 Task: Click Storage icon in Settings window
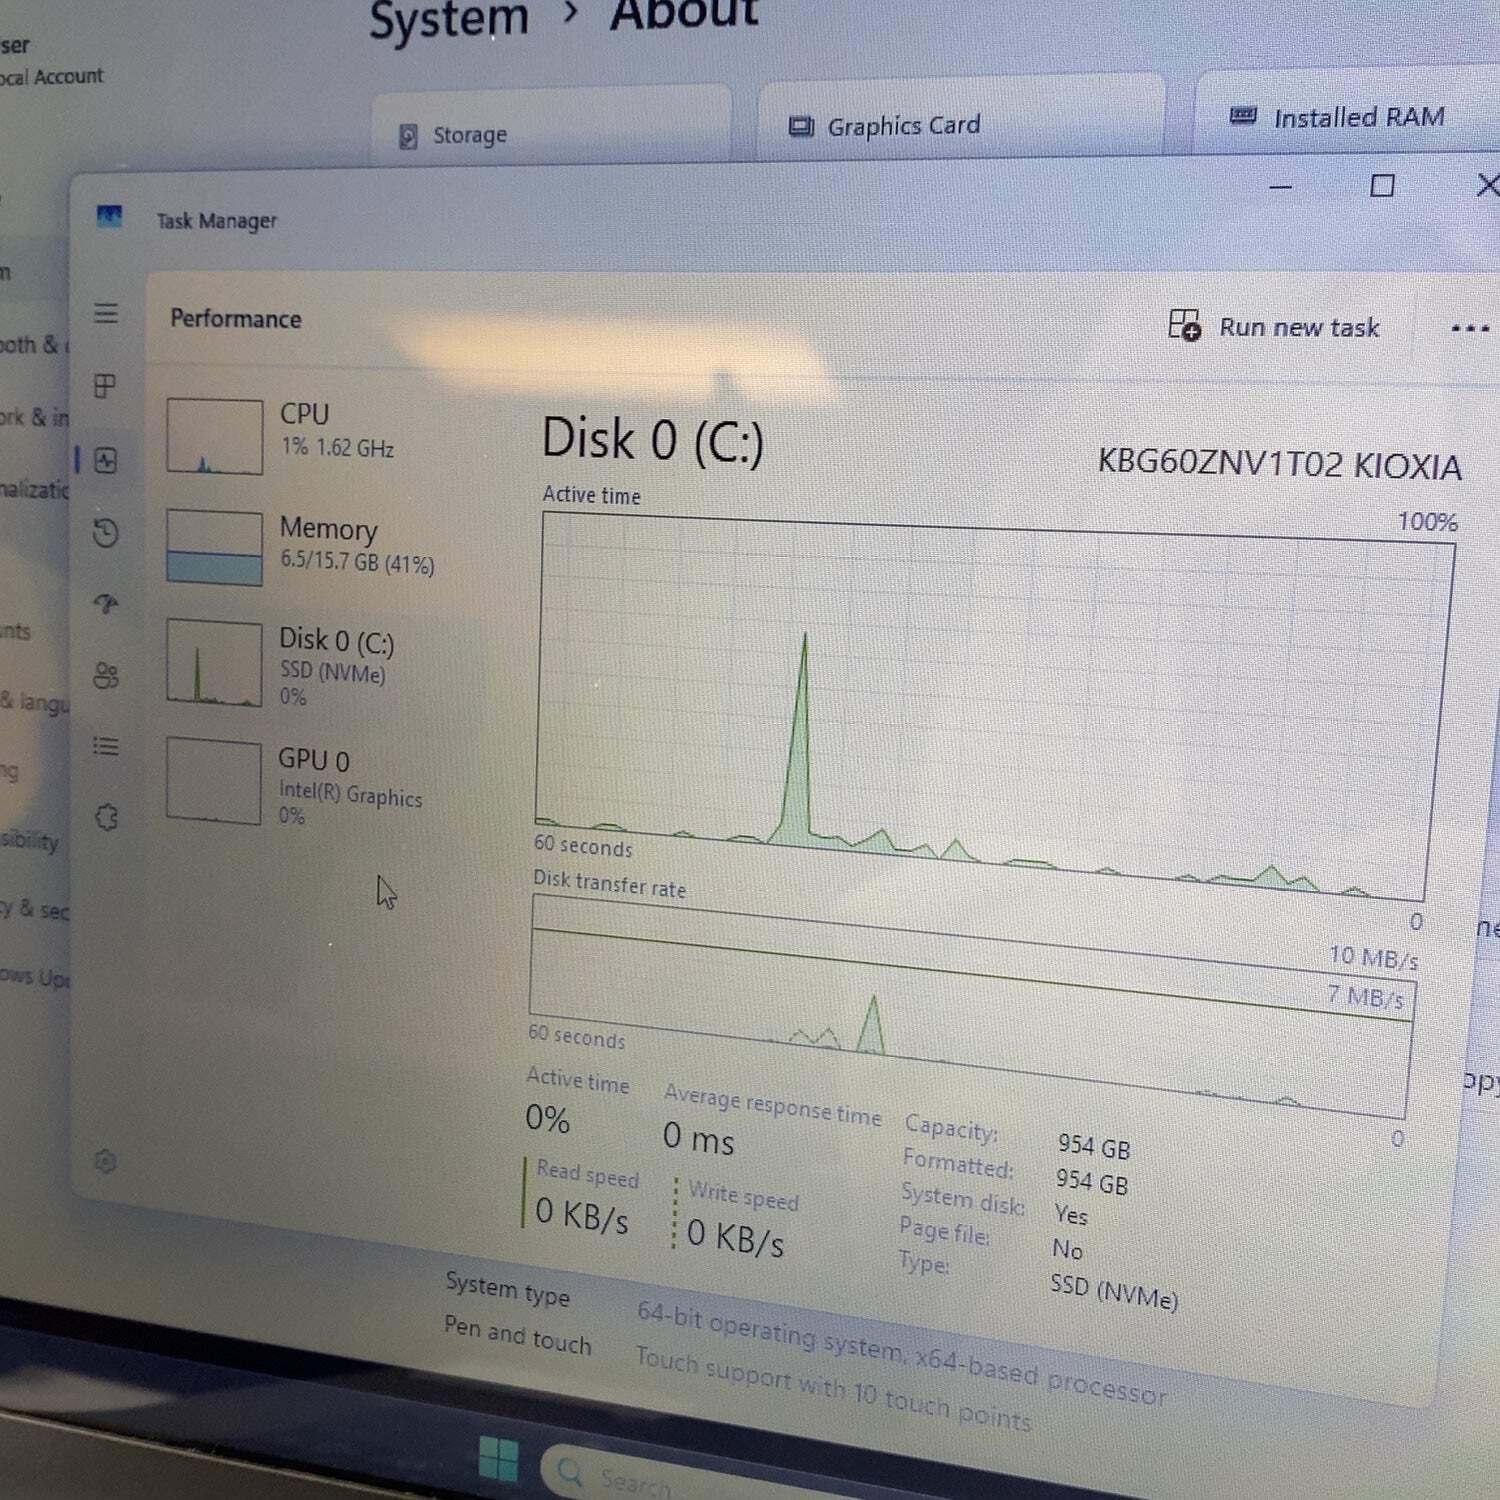pyautogui.click(x=408, y=136)
